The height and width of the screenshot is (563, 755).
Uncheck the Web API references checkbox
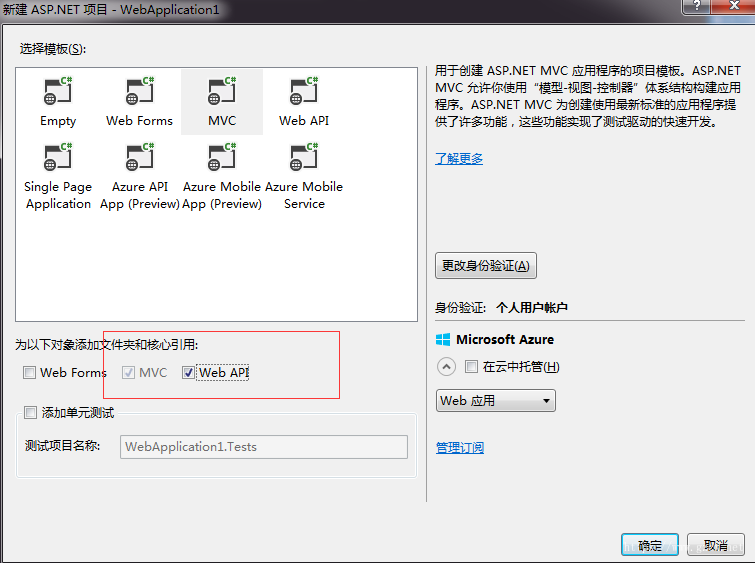188,372
